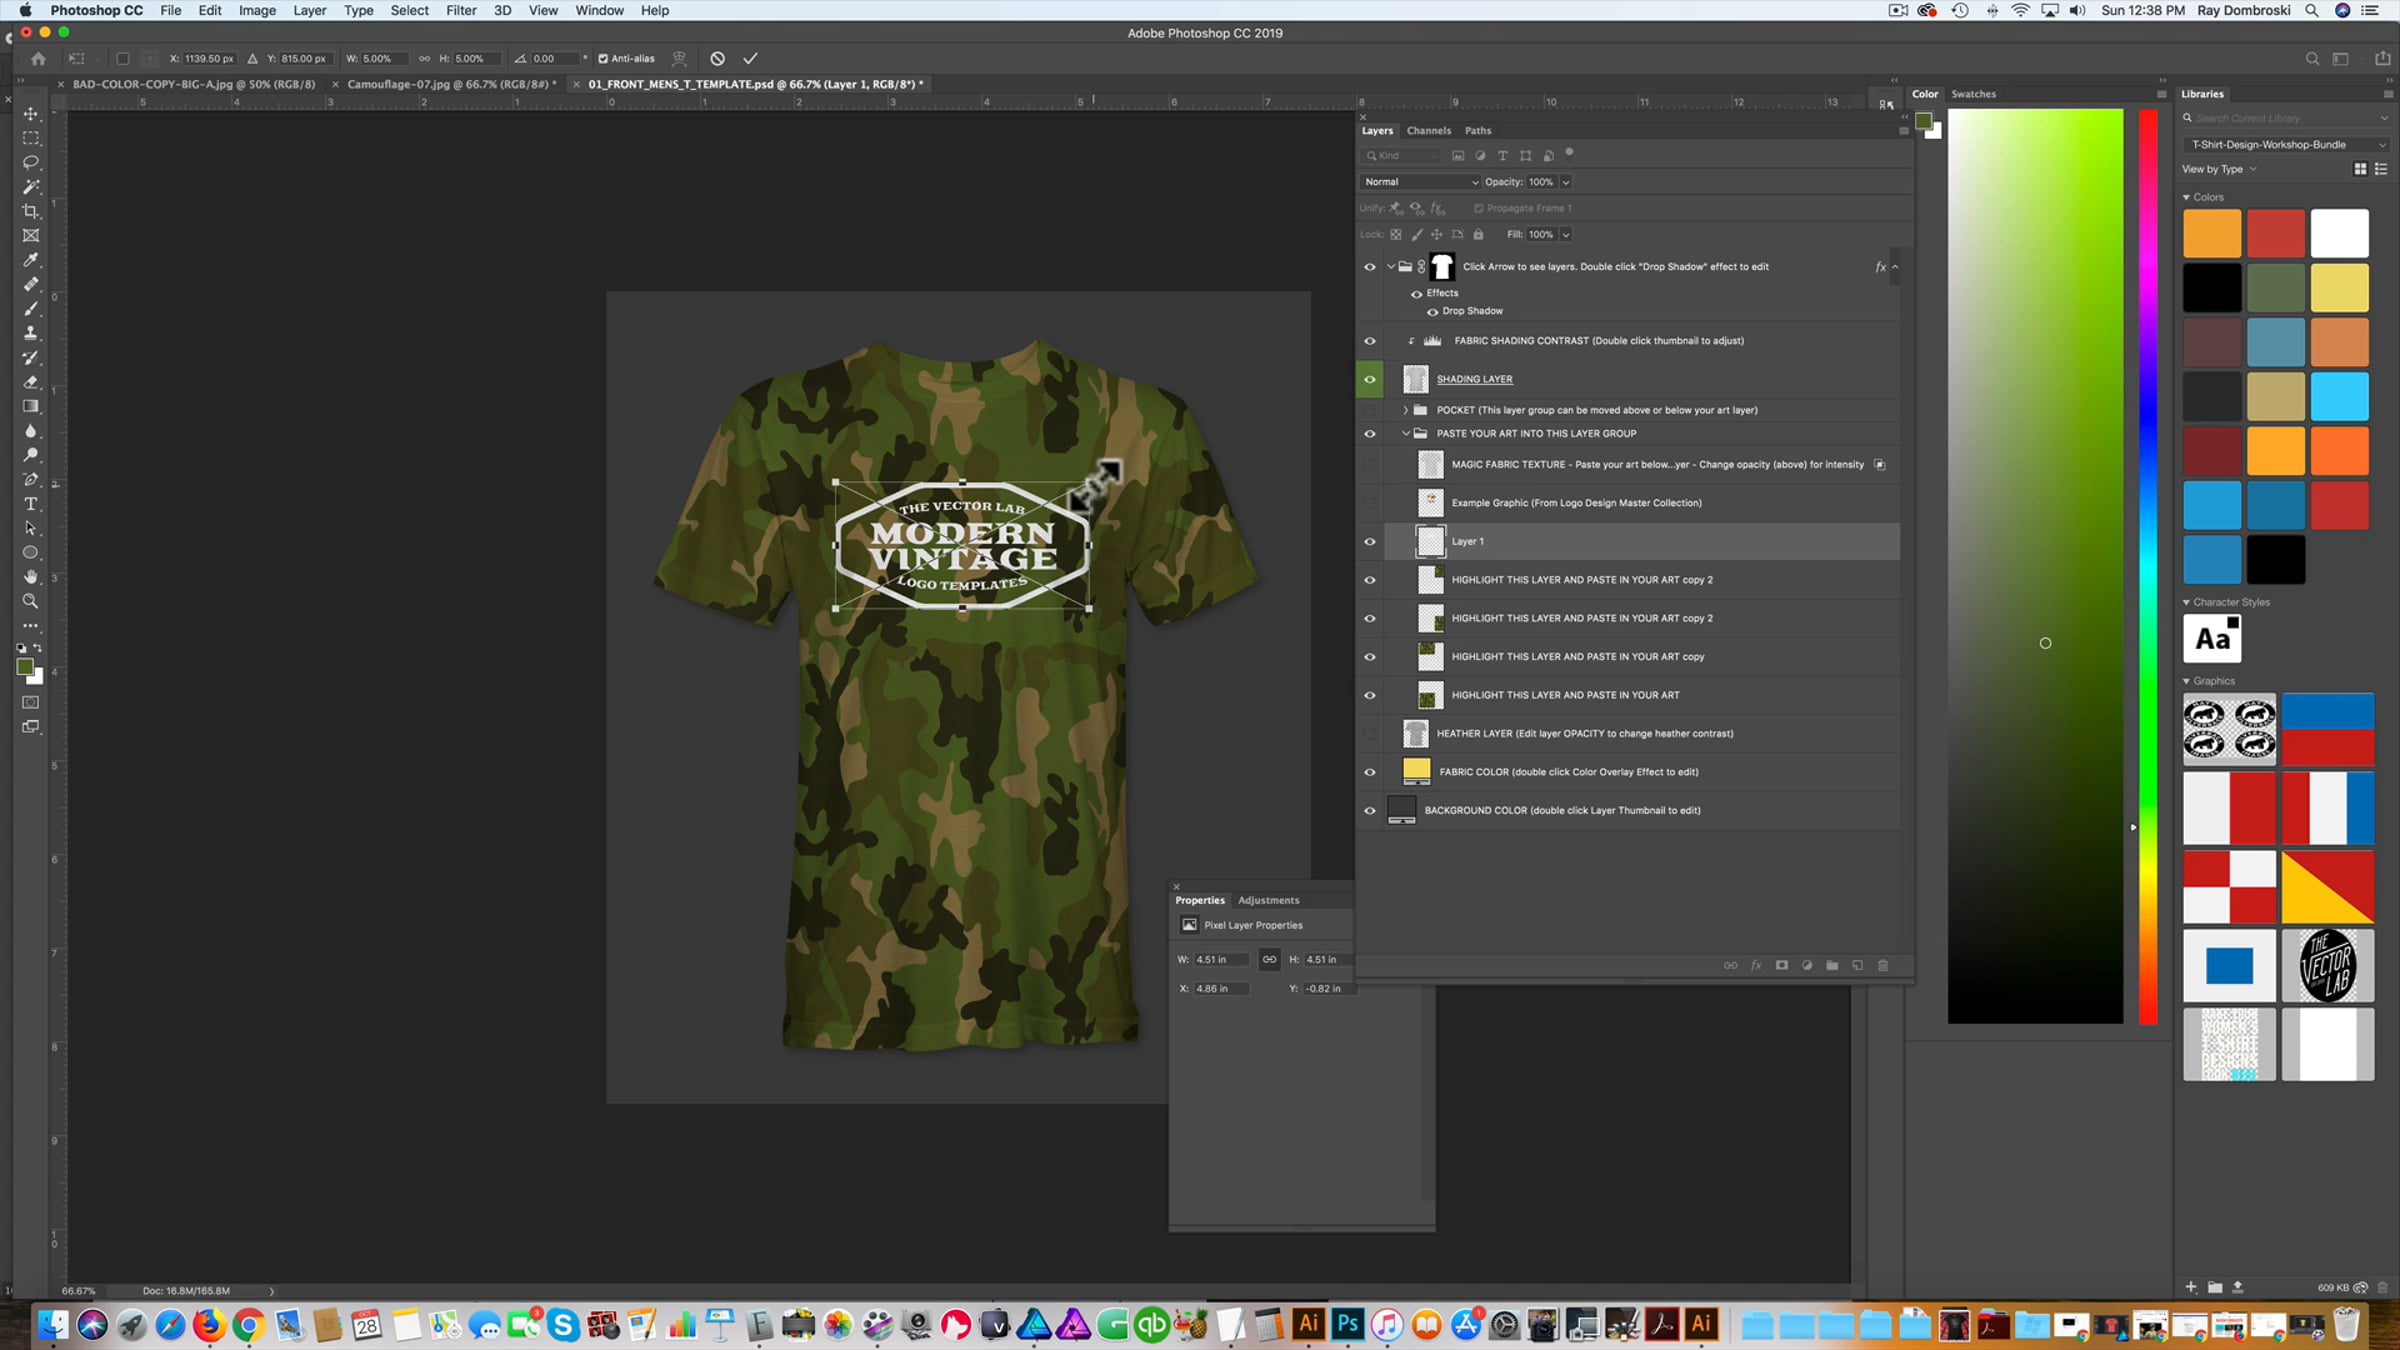Open the Normal blend mode dropdown

click(1420, 182)
